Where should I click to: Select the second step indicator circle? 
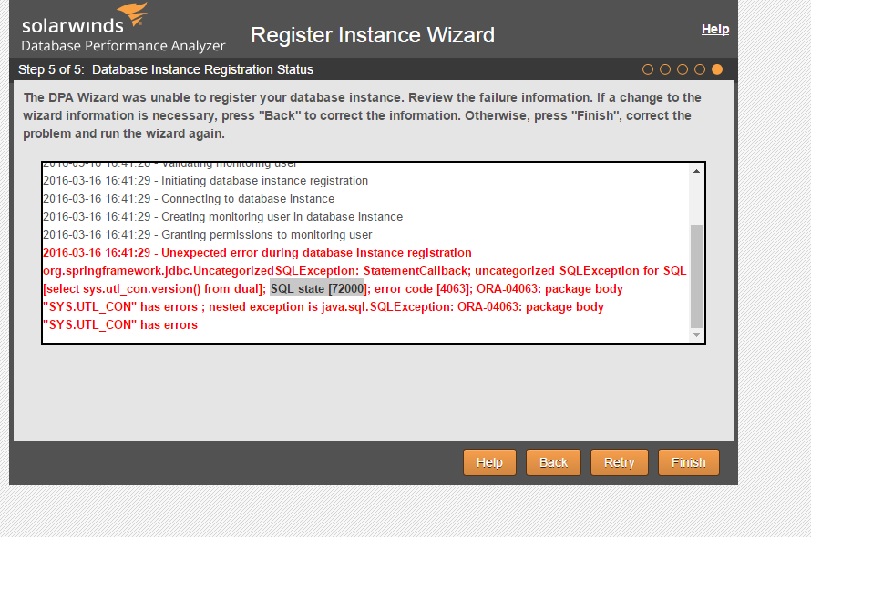[665, 70]
